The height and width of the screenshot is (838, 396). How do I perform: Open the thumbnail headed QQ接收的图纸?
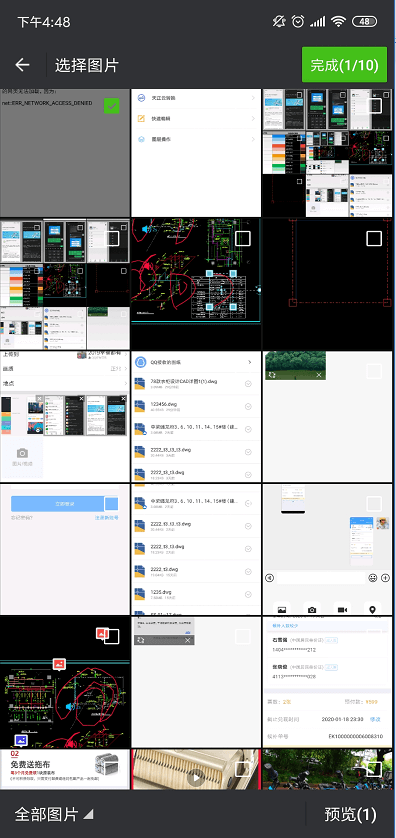[x=196, y=417]
